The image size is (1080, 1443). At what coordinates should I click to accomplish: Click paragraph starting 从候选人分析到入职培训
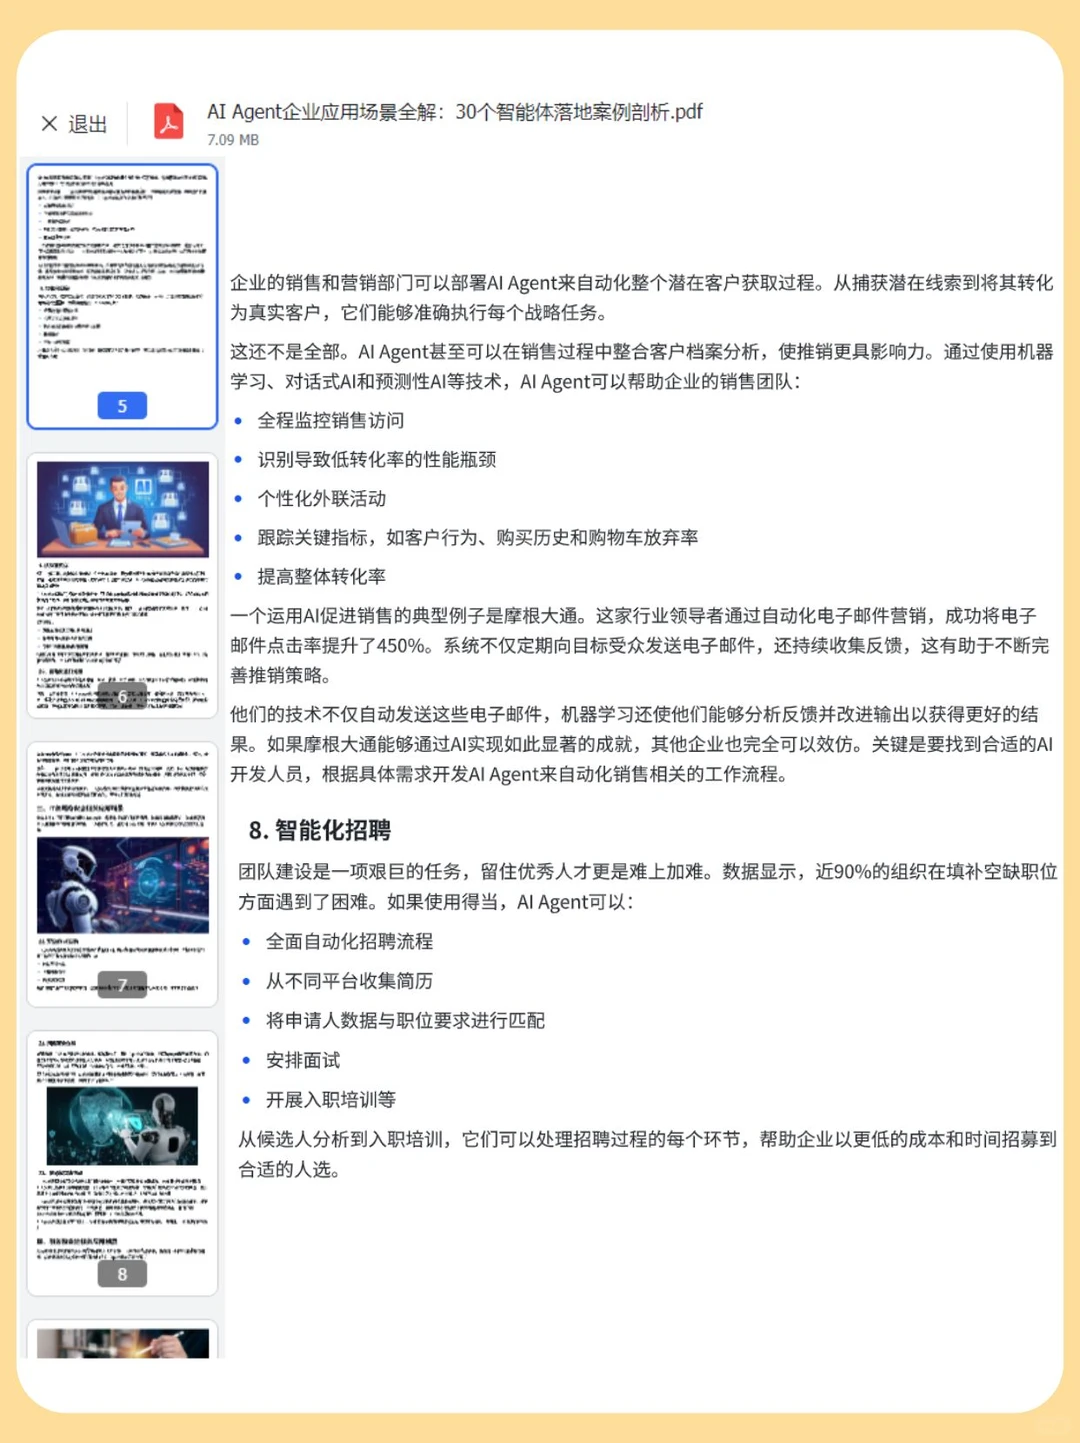click(x=647, y=1154)
